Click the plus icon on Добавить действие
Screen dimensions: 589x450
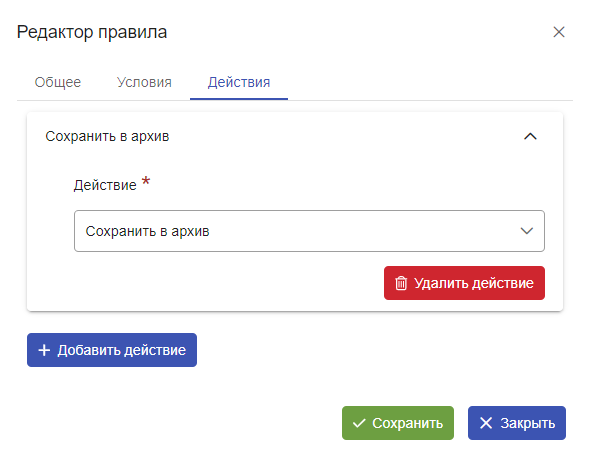pos(44,350)
